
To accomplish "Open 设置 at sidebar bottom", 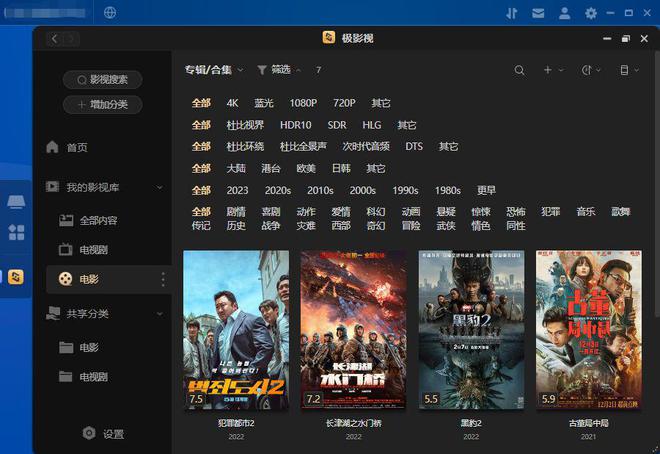I will point(113,434).
